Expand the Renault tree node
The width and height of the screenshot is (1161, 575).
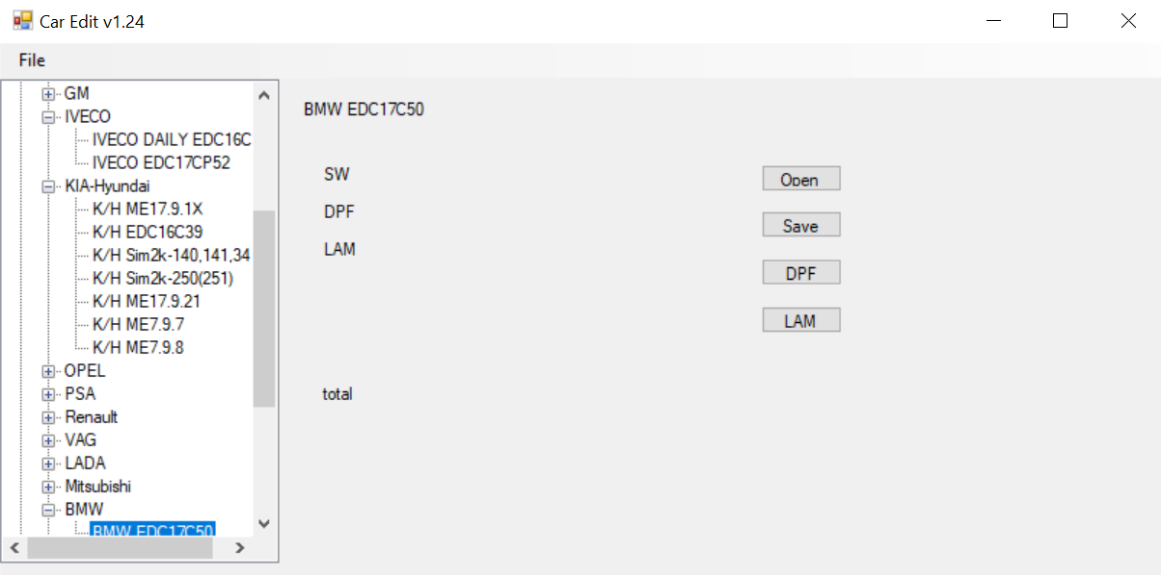pyautogui.click(x=48, y=417)
